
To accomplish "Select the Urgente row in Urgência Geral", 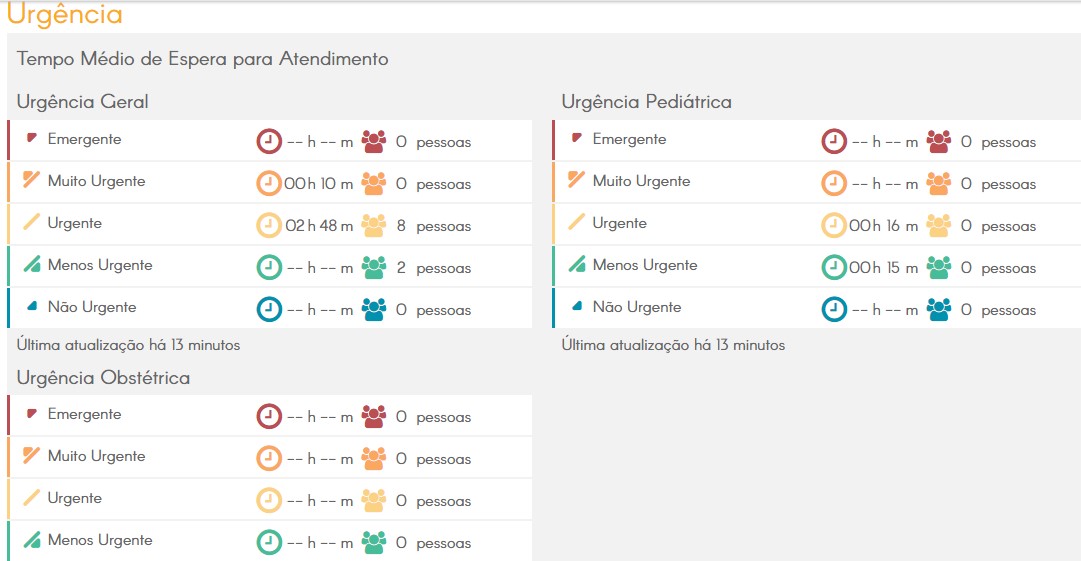I will pyautogui.click(x=270, y=225).
